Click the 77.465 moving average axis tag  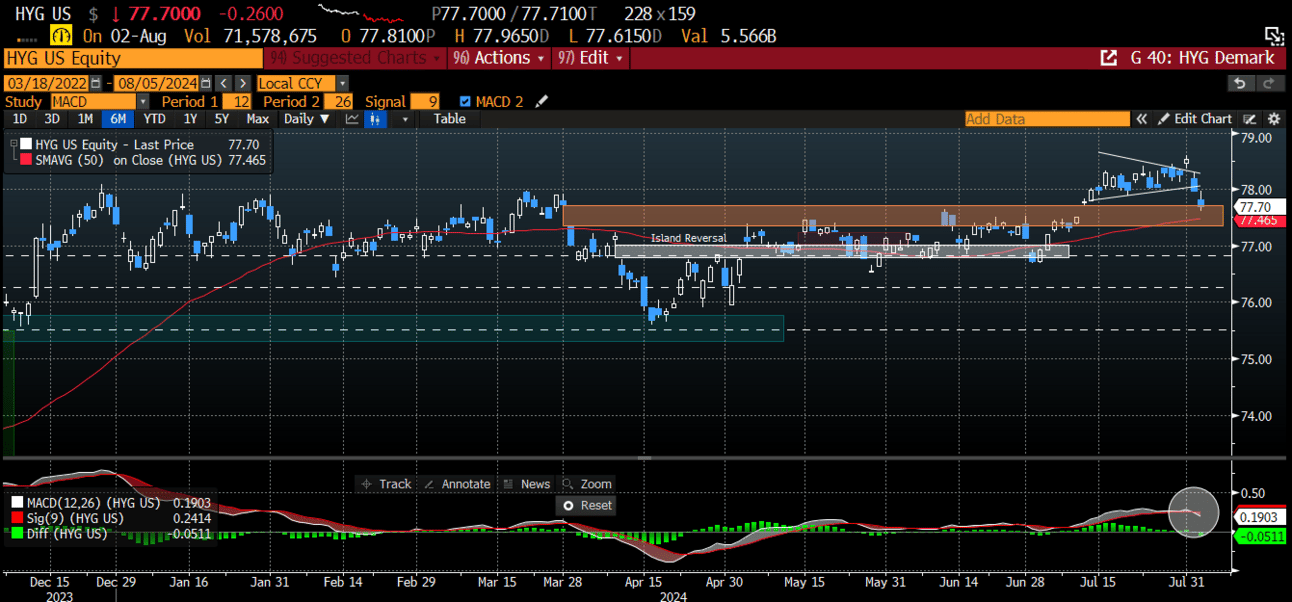(1258, 220)
